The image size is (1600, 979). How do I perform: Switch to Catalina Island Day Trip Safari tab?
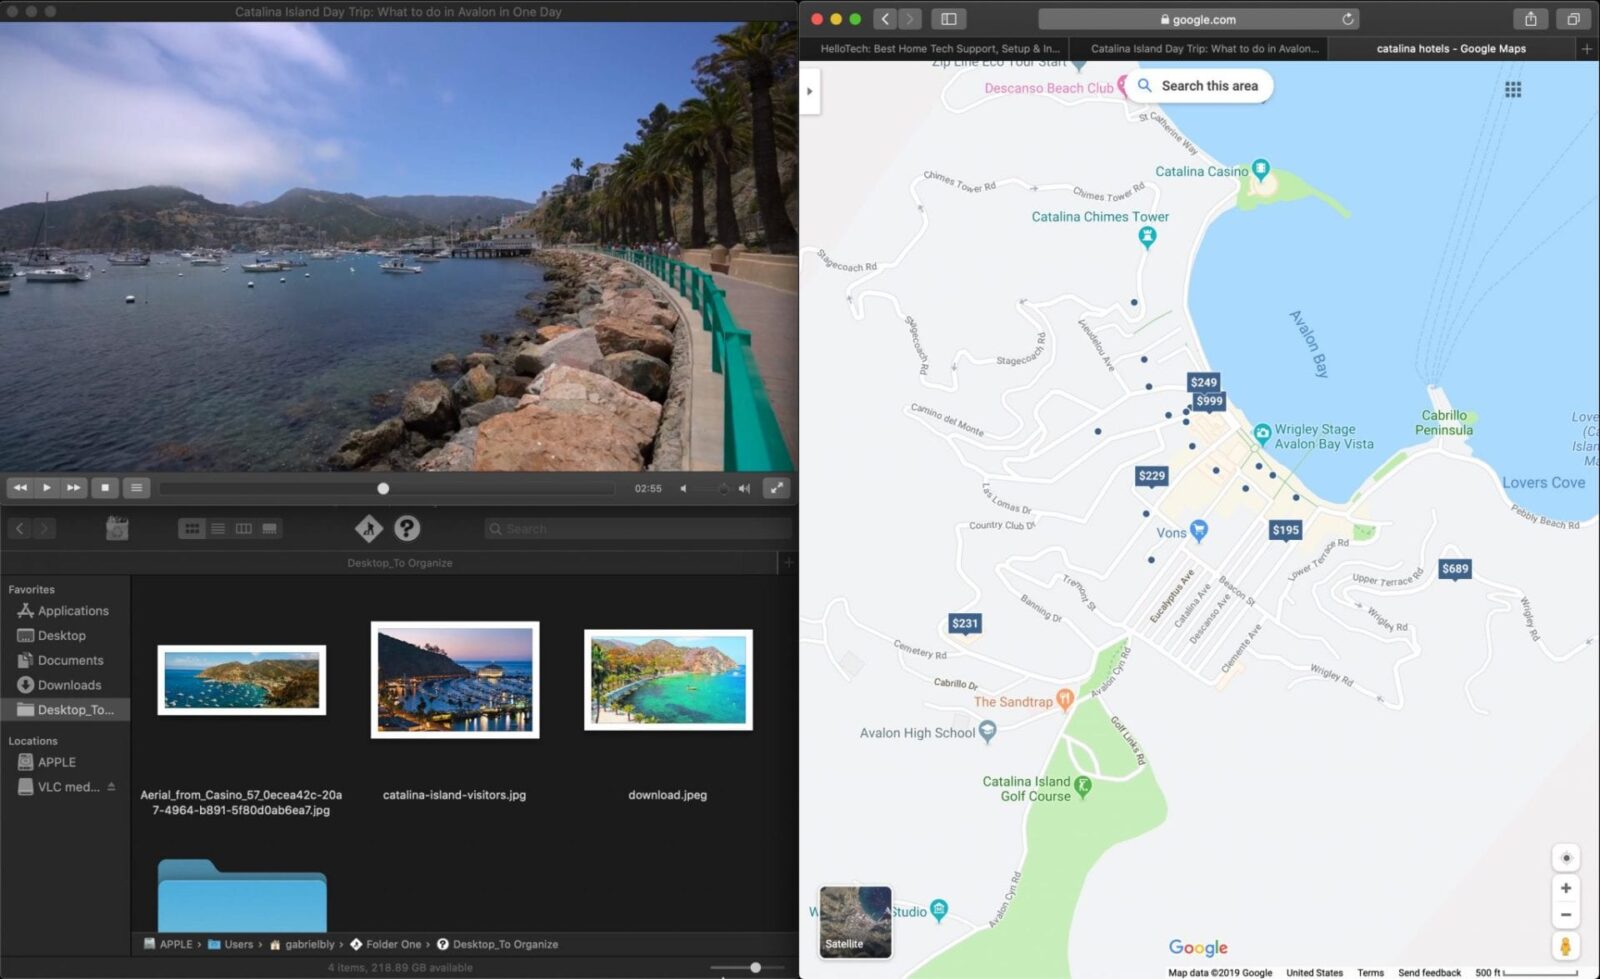pyautogui.click(x=1199, y=48)
